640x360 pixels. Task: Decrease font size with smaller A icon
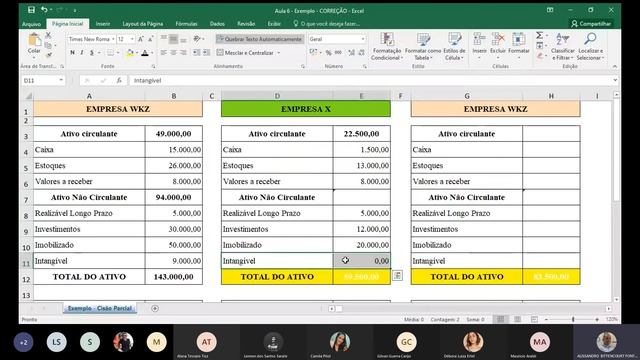[150, 39]
